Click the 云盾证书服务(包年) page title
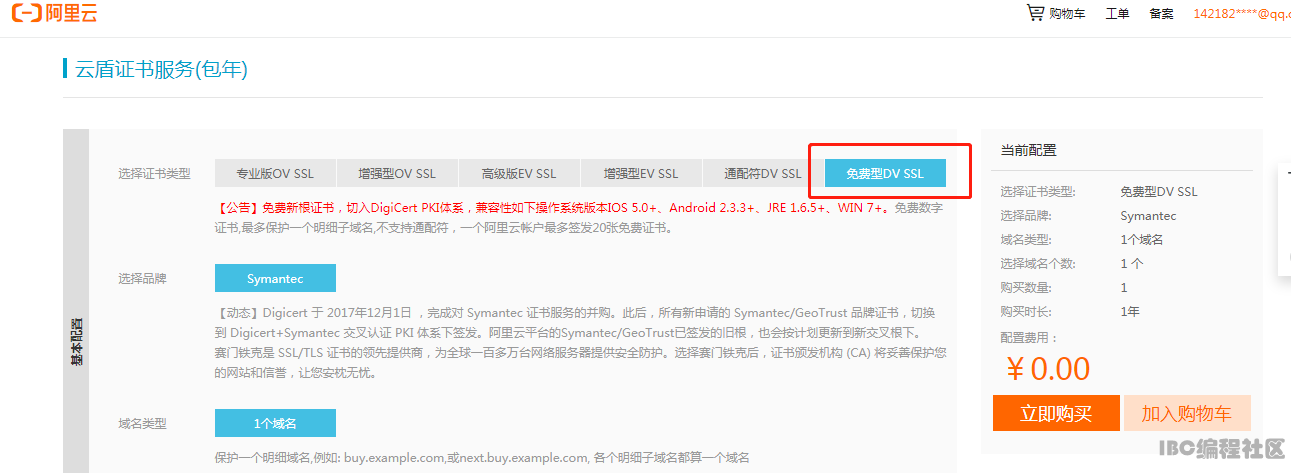This screenshot has width=1291, height=473. click(x=161, y=69)
